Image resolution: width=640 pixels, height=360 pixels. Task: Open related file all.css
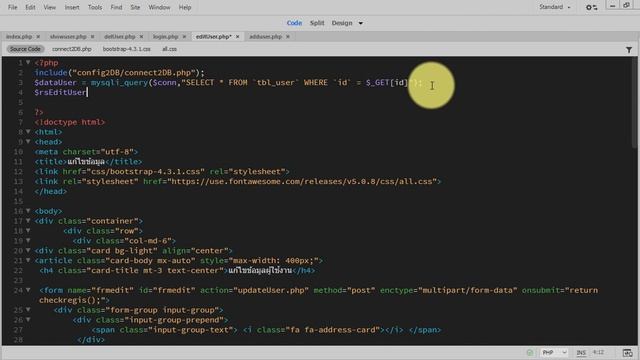[x=169, y=49]
